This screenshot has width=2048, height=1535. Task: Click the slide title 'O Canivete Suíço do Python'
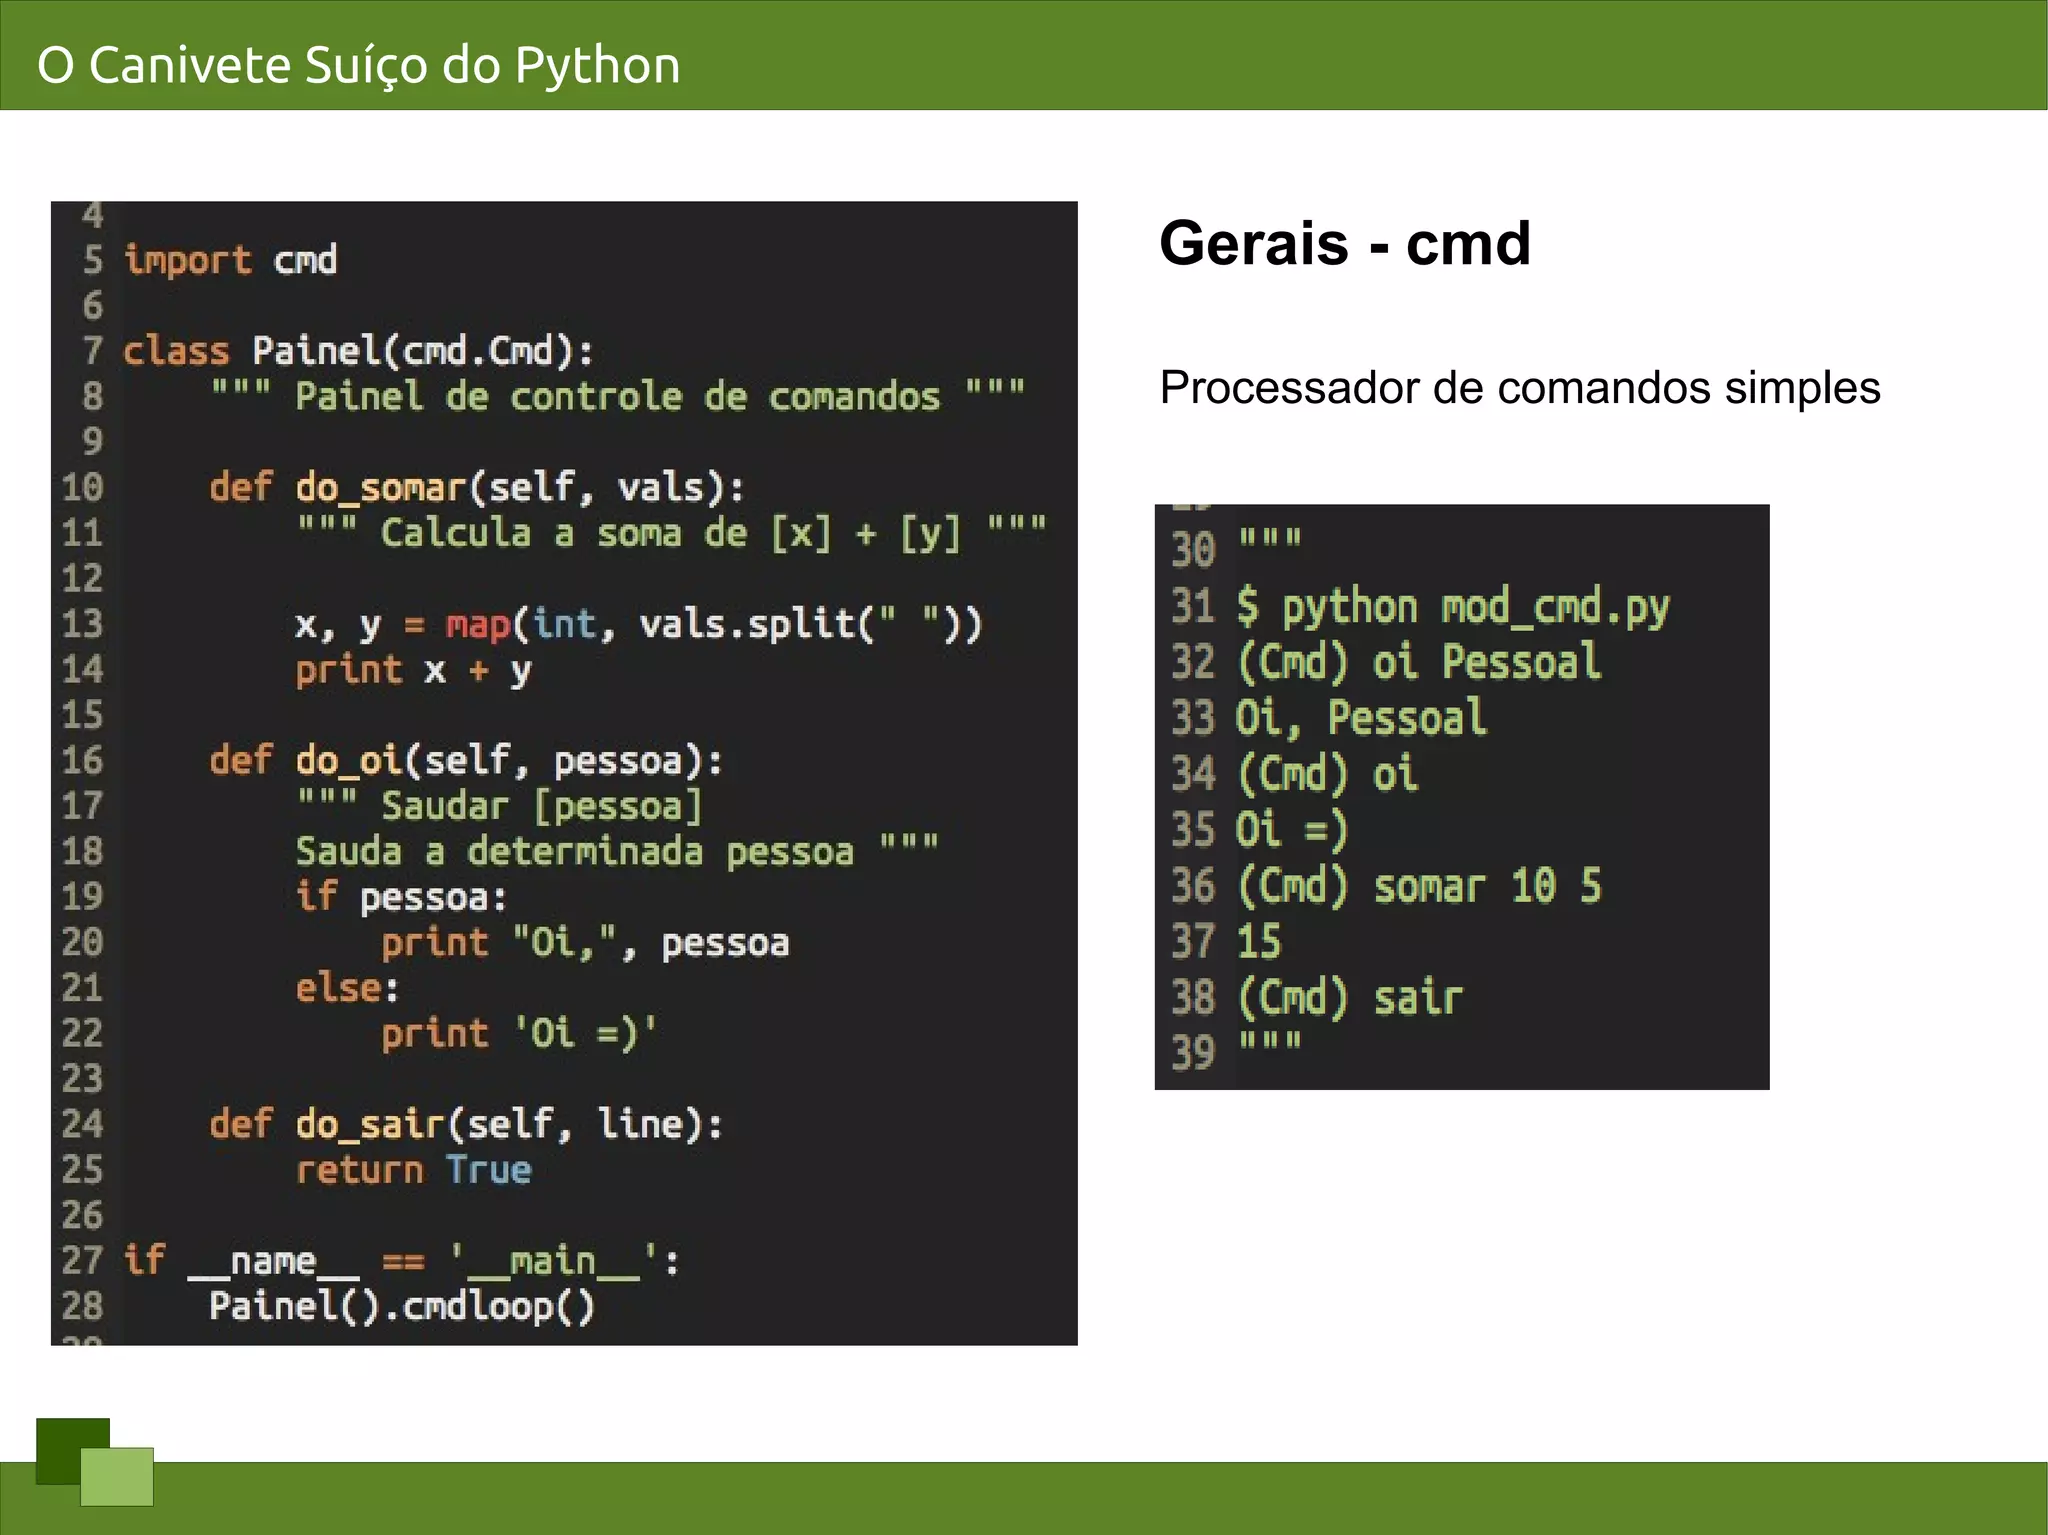click(x=359, y=66)
